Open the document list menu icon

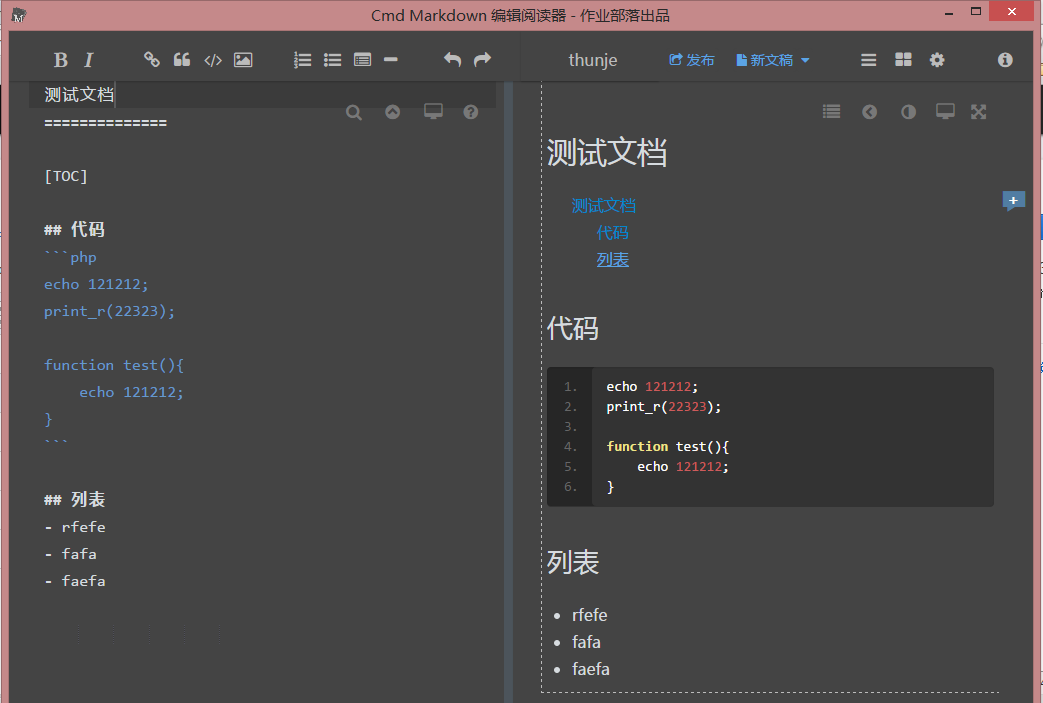869,60
